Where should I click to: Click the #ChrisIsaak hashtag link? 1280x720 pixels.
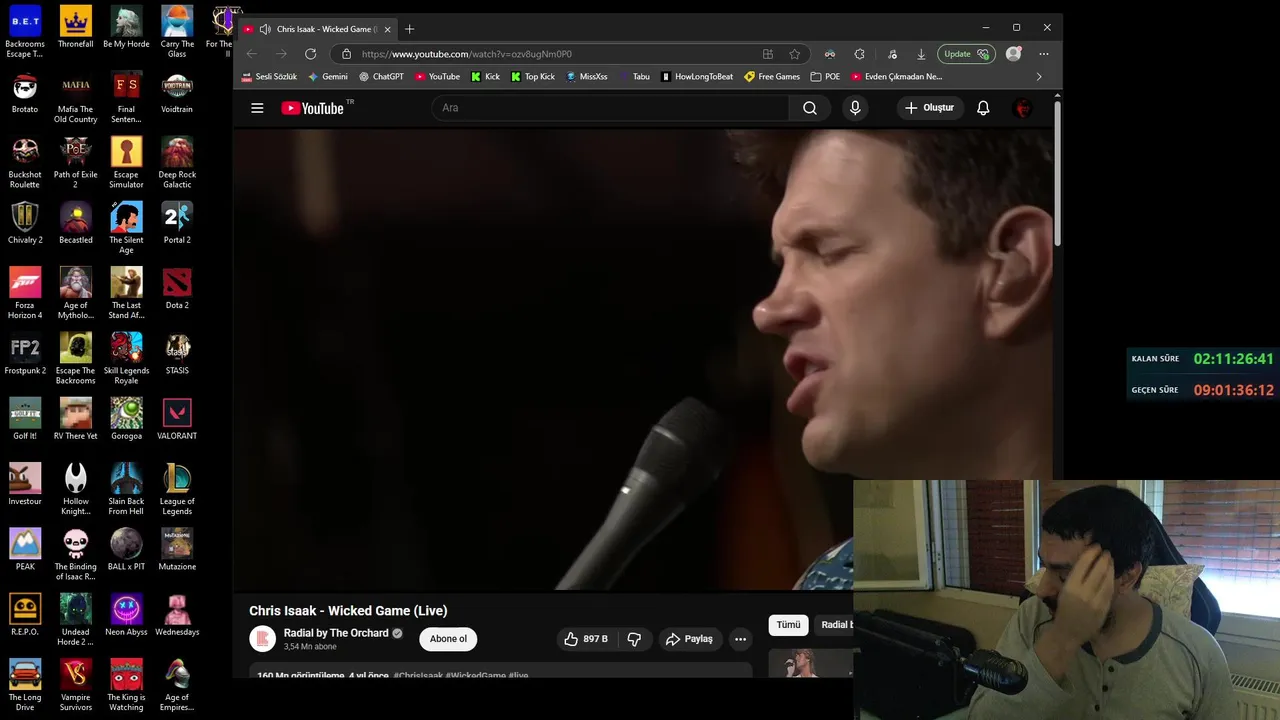pyautogui.click(x=418, y=676)
